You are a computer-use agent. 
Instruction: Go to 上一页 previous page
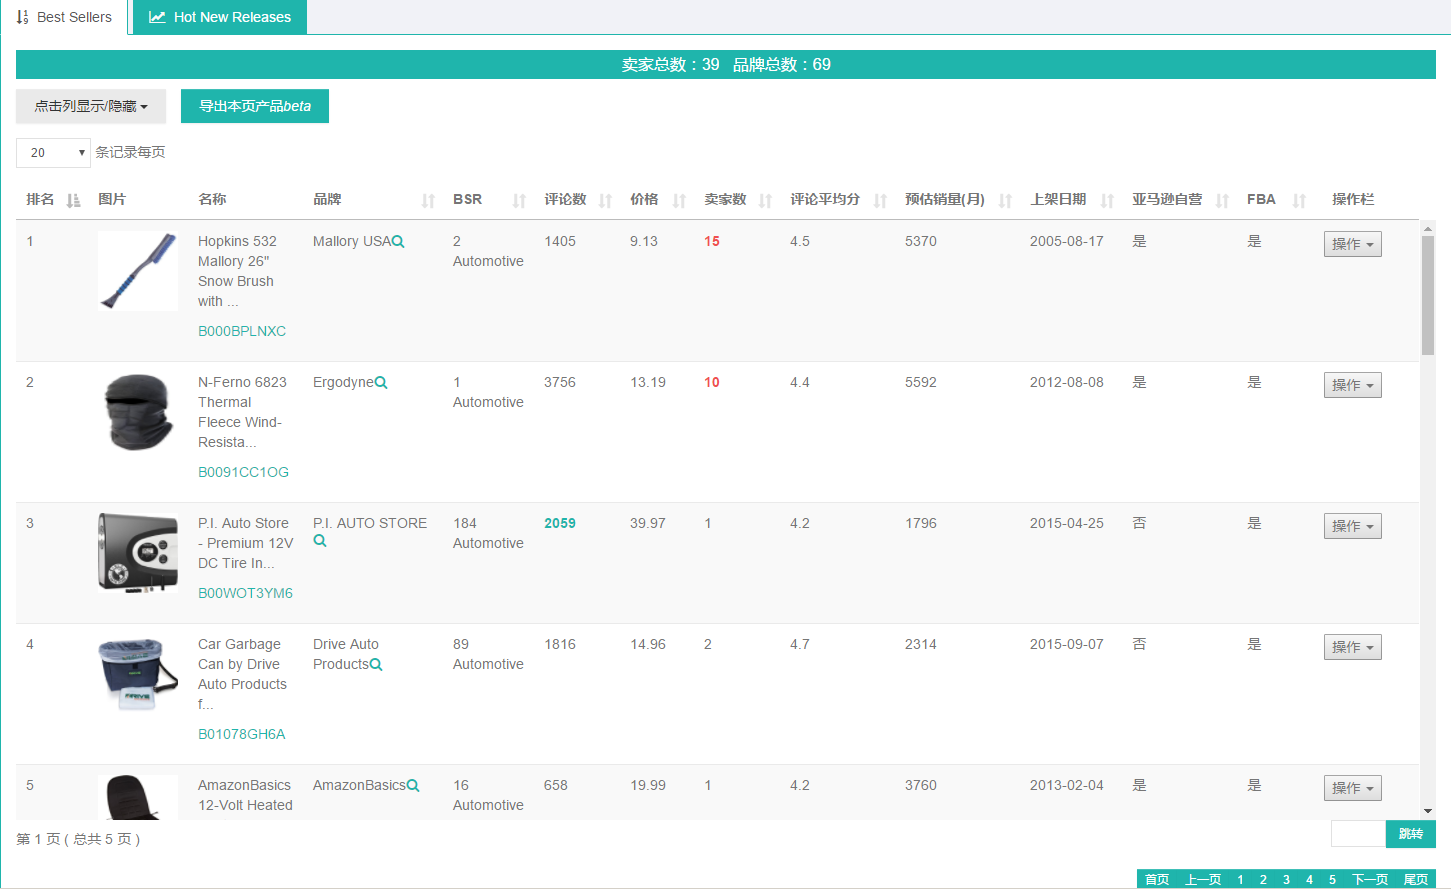(1203, 879)
